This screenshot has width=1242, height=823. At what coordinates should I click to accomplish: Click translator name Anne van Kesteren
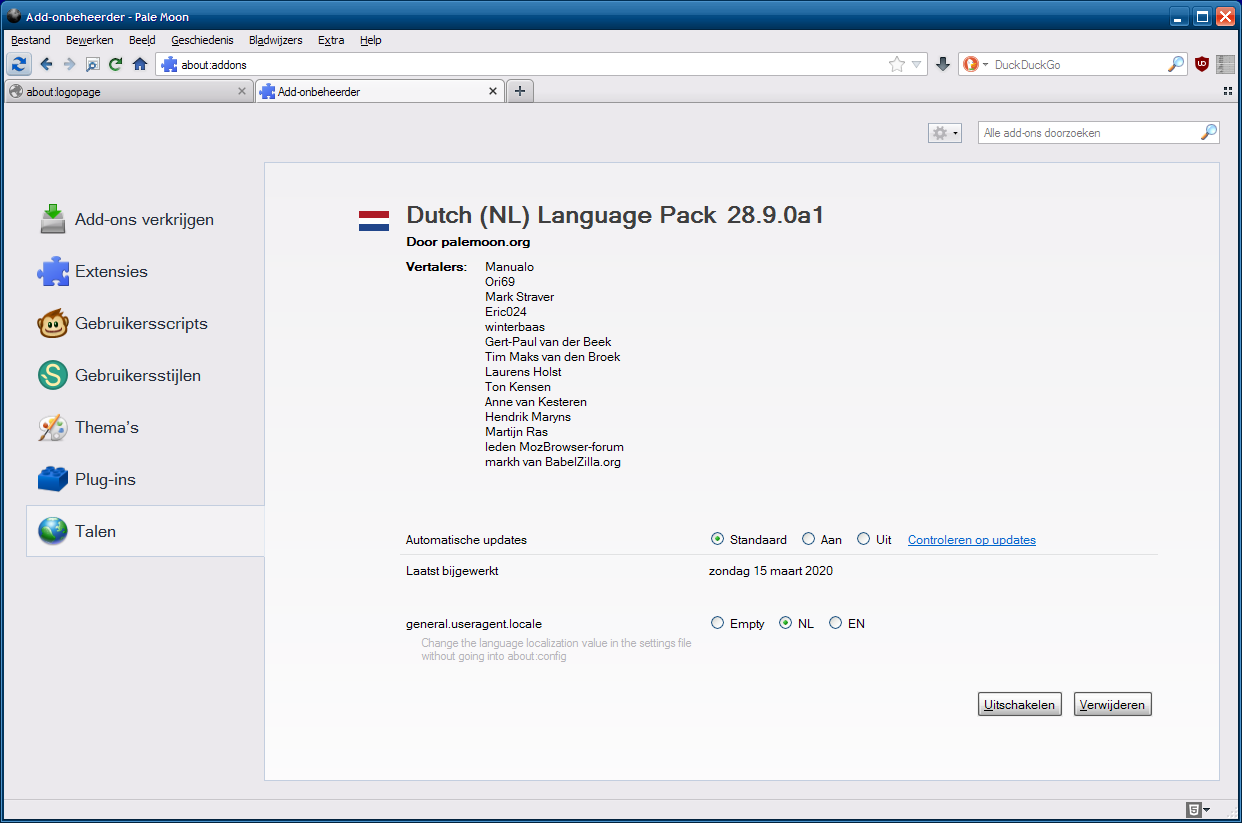[x=534, y=402]
